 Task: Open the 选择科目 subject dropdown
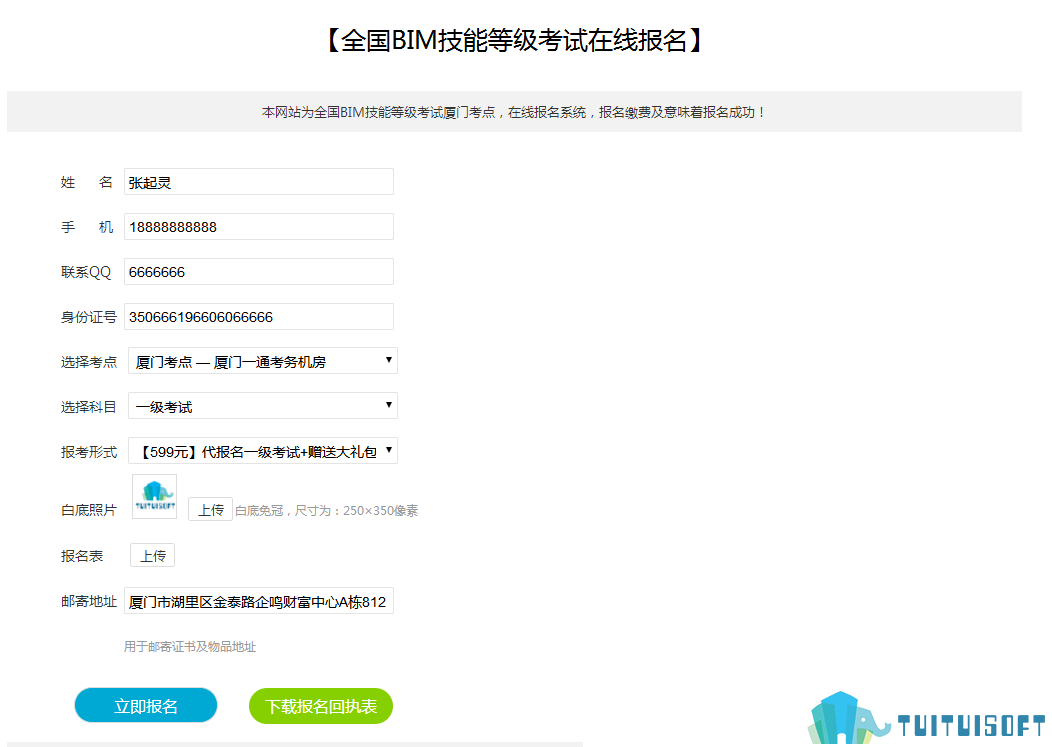point(262,406)
